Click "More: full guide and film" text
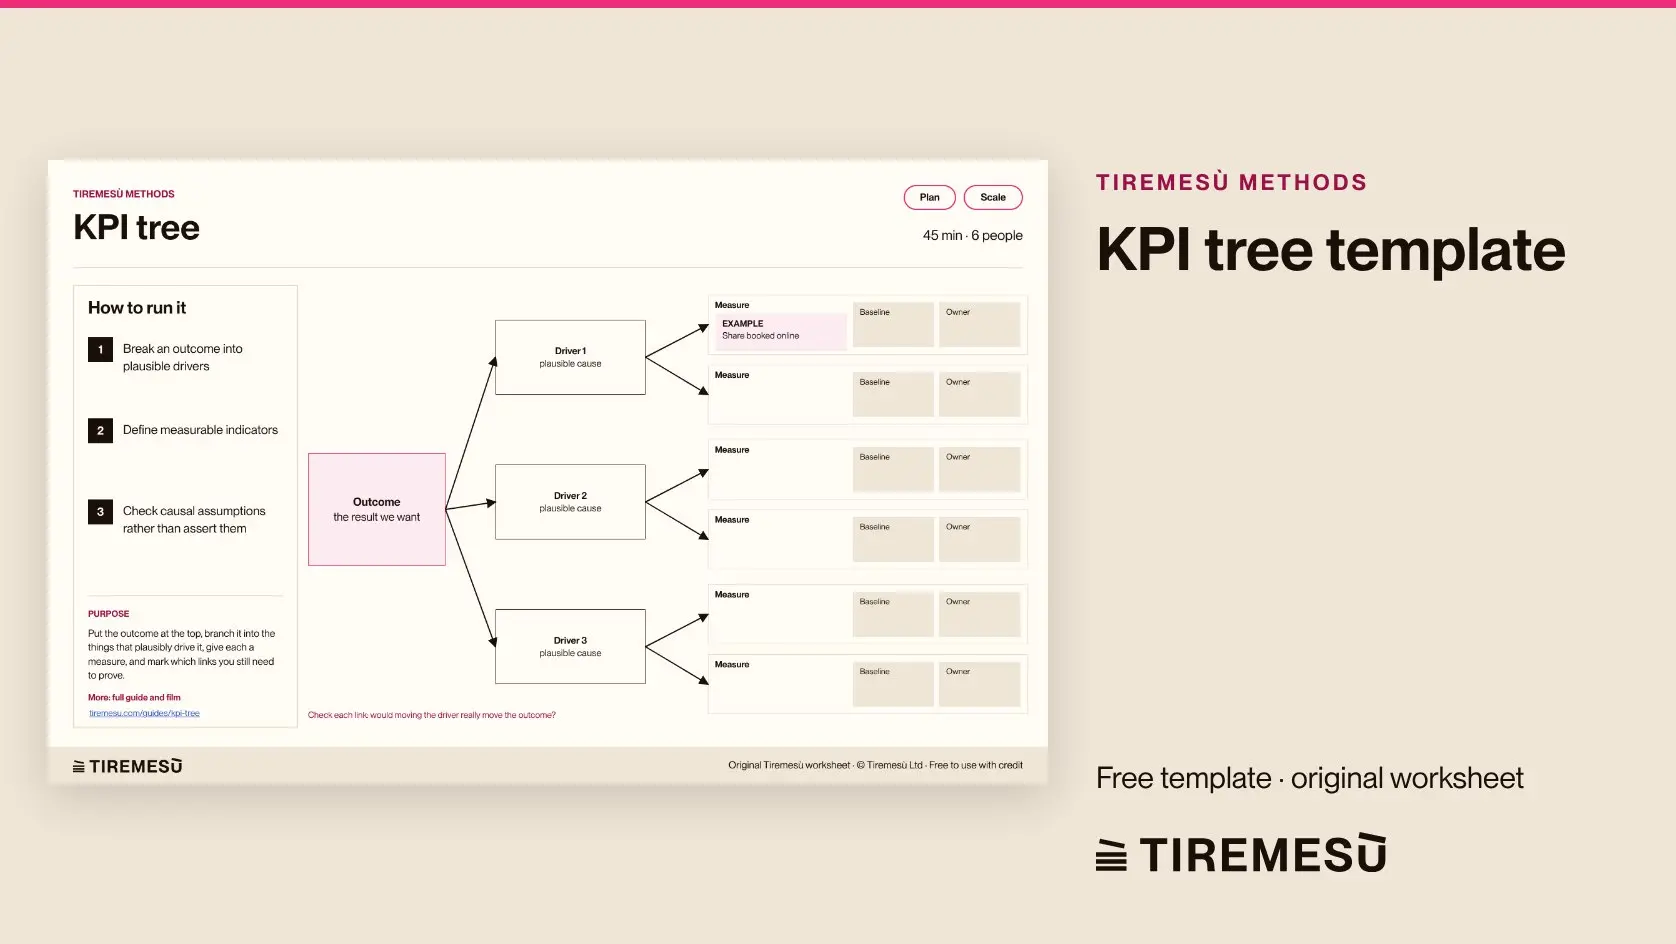 pyautogui.click(x=134, y=697)
